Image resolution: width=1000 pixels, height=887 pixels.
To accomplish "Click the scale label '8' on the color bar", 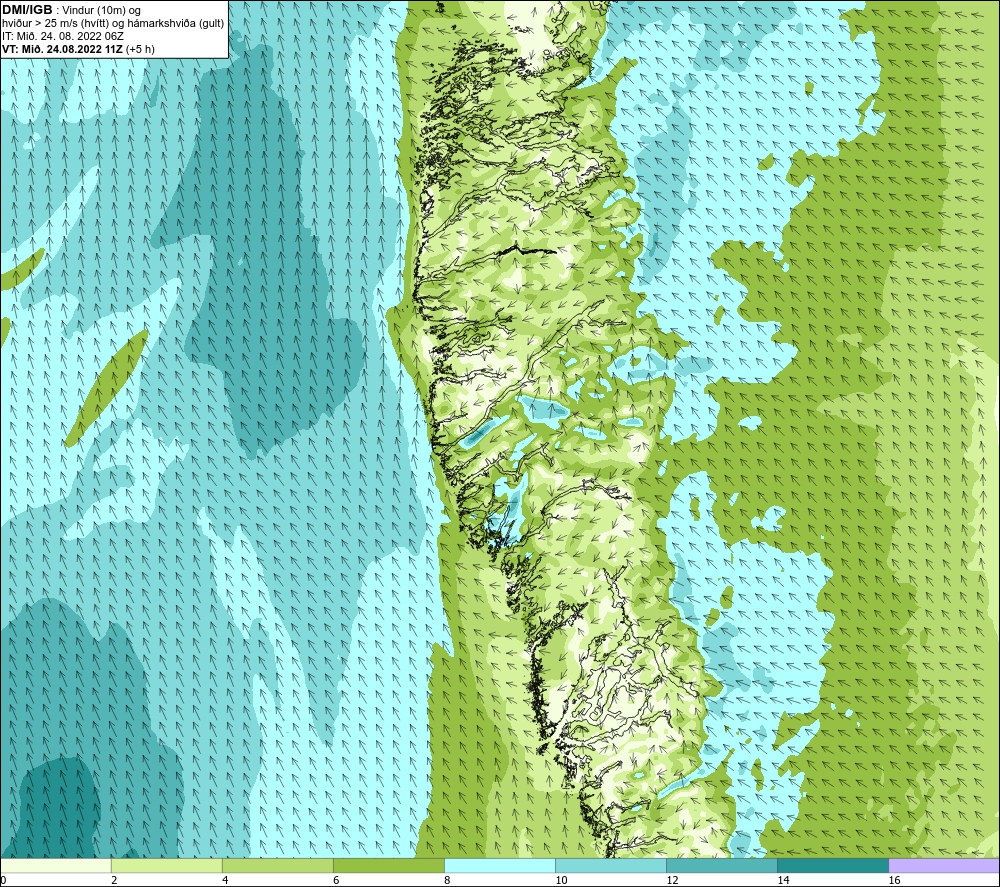I will pos(447,880).
